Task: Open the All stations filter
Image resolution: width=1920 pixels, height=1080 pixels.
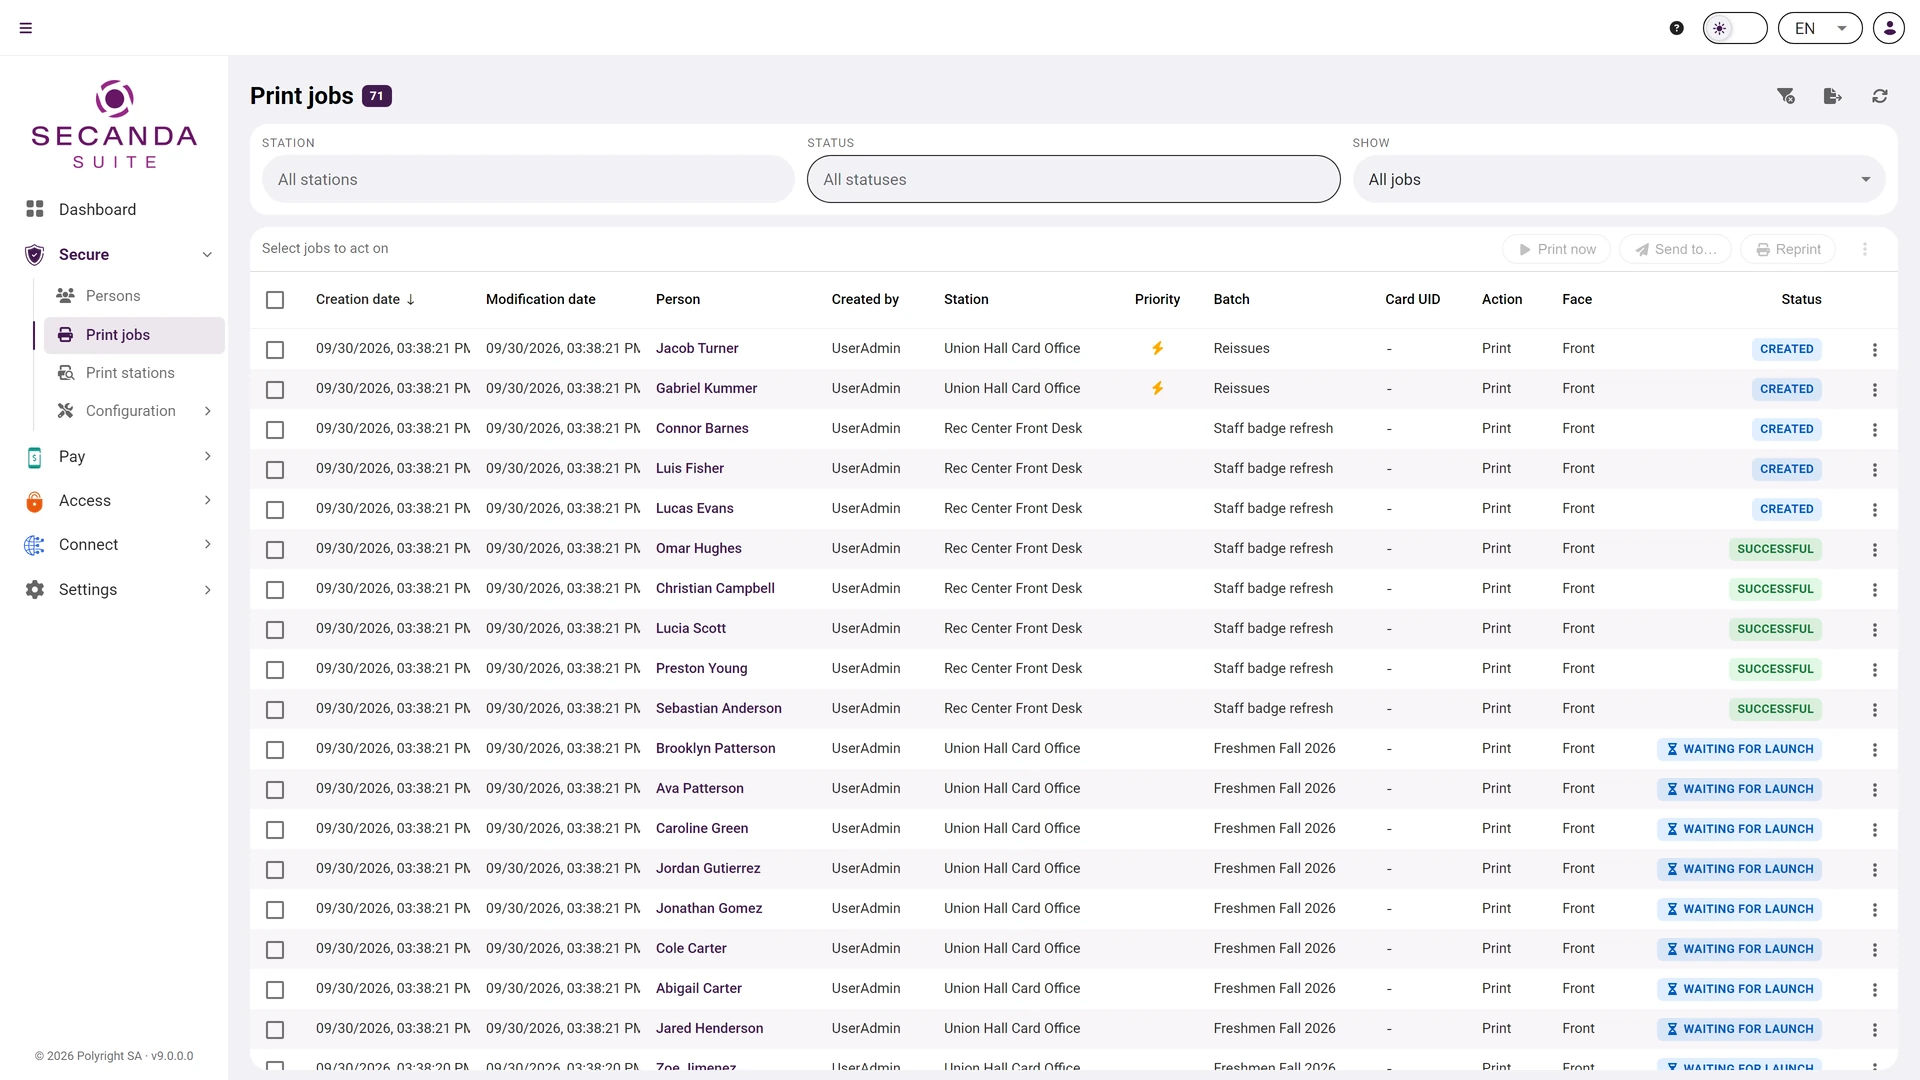Action: 528,179
